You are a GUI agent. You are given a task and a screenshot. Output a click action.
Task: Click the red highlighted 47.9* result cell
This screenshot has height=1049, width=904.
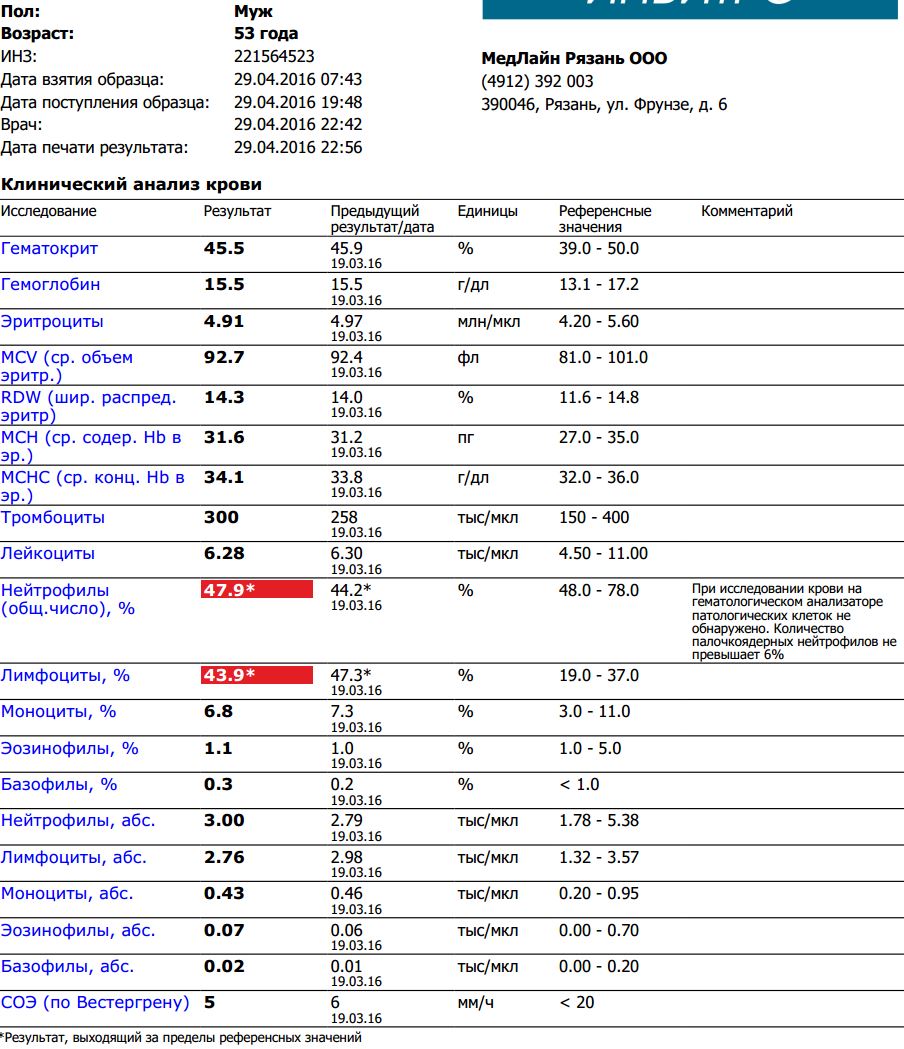coord(257,590)
